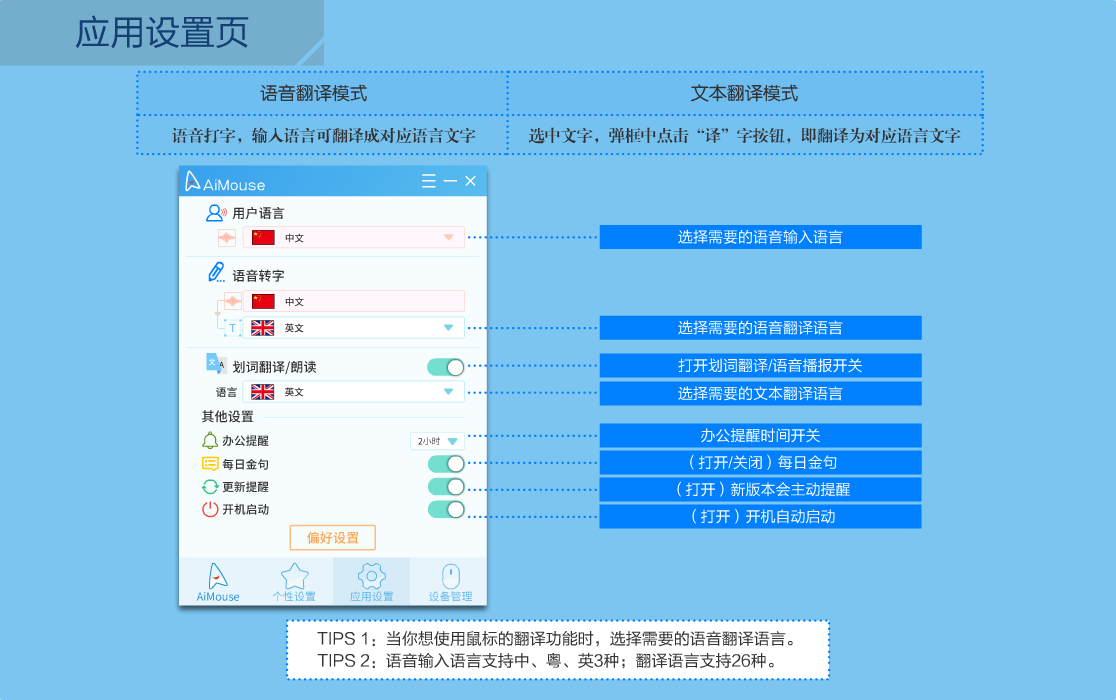Click the （打开/关闭）每日金句 label
1116x700 pixels.
pos(760,462)
